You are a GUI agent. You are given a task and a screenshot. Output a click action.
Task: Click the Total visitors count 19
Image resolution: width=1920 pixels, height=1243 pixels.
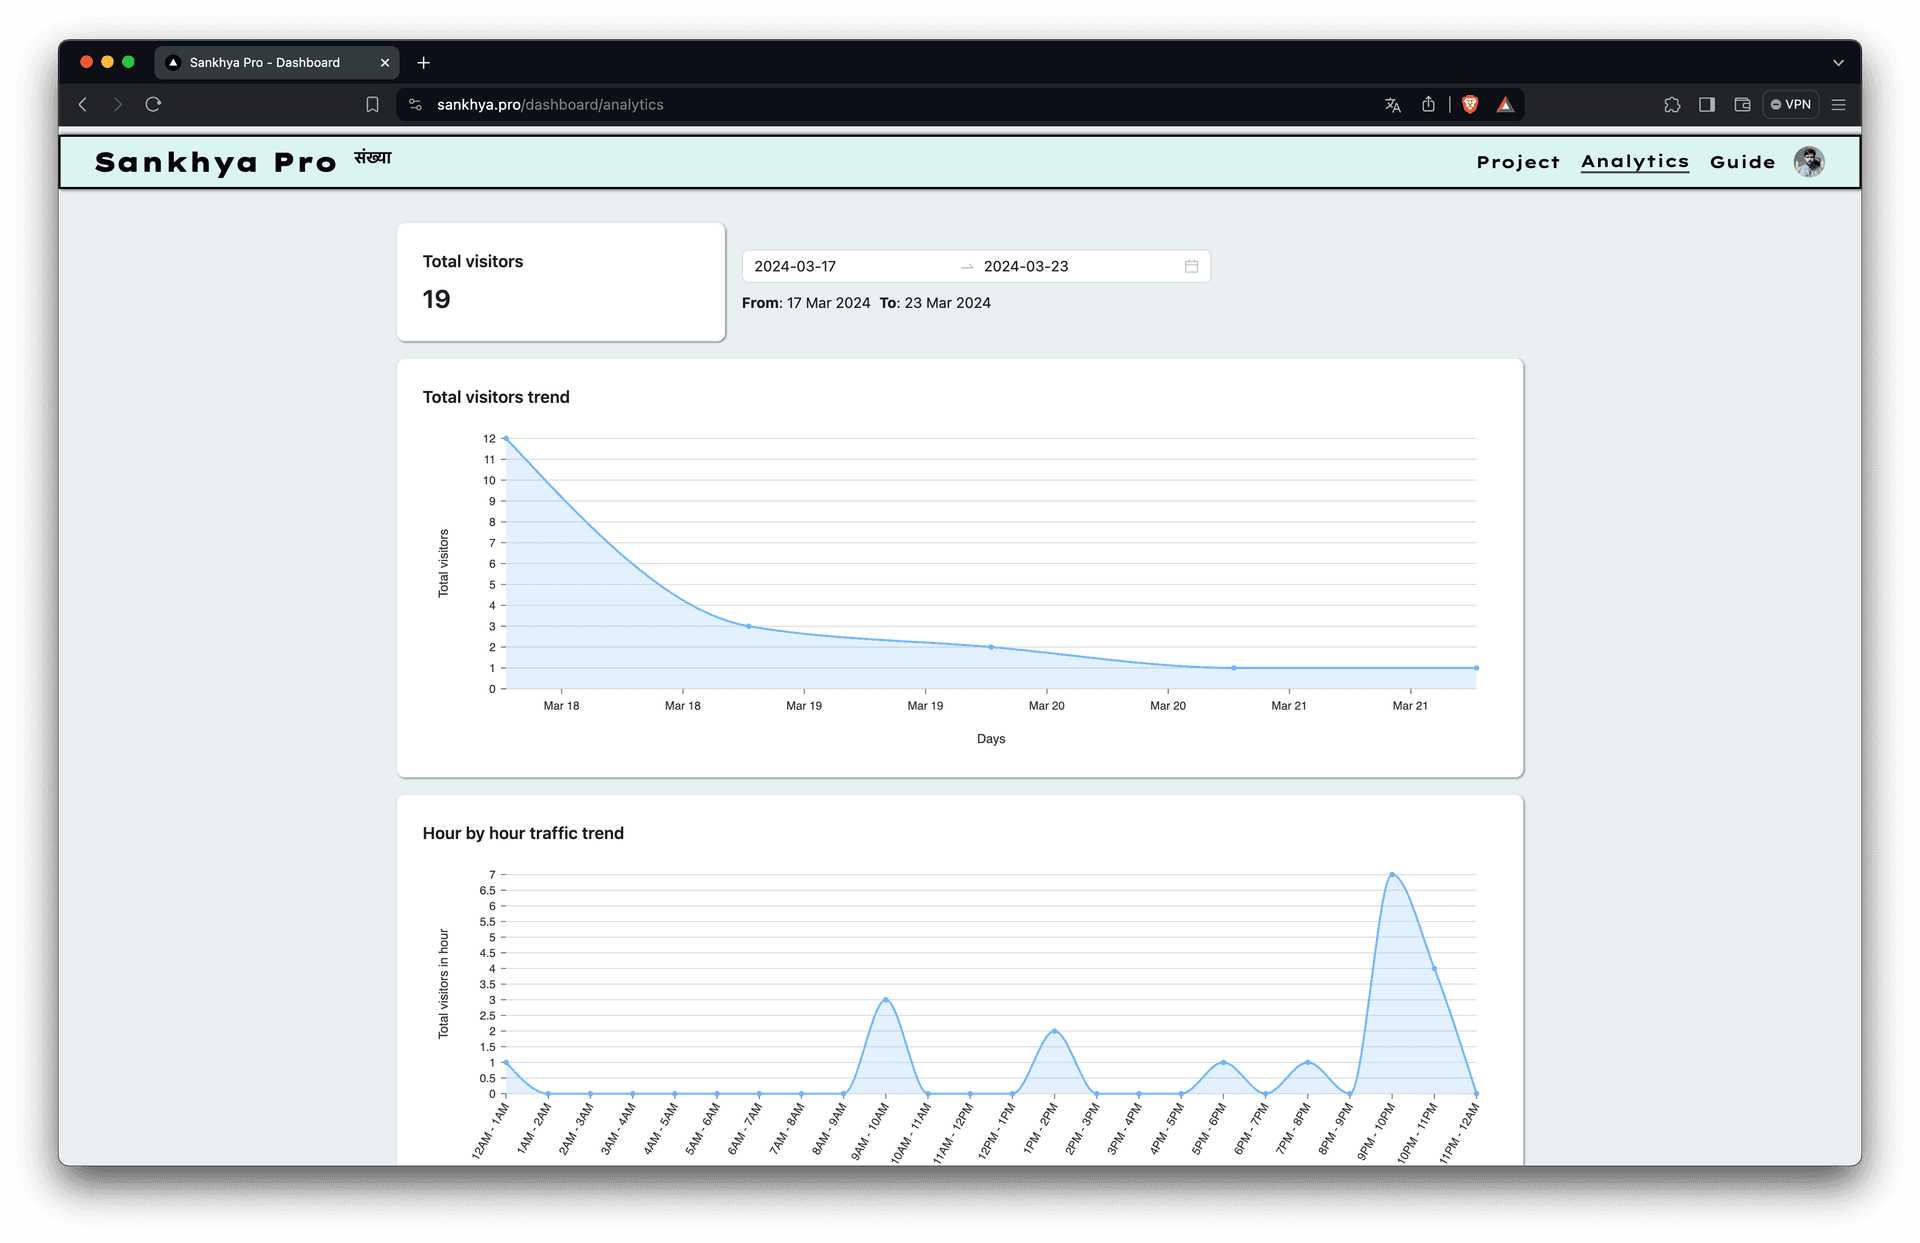(x=436, y=299)
